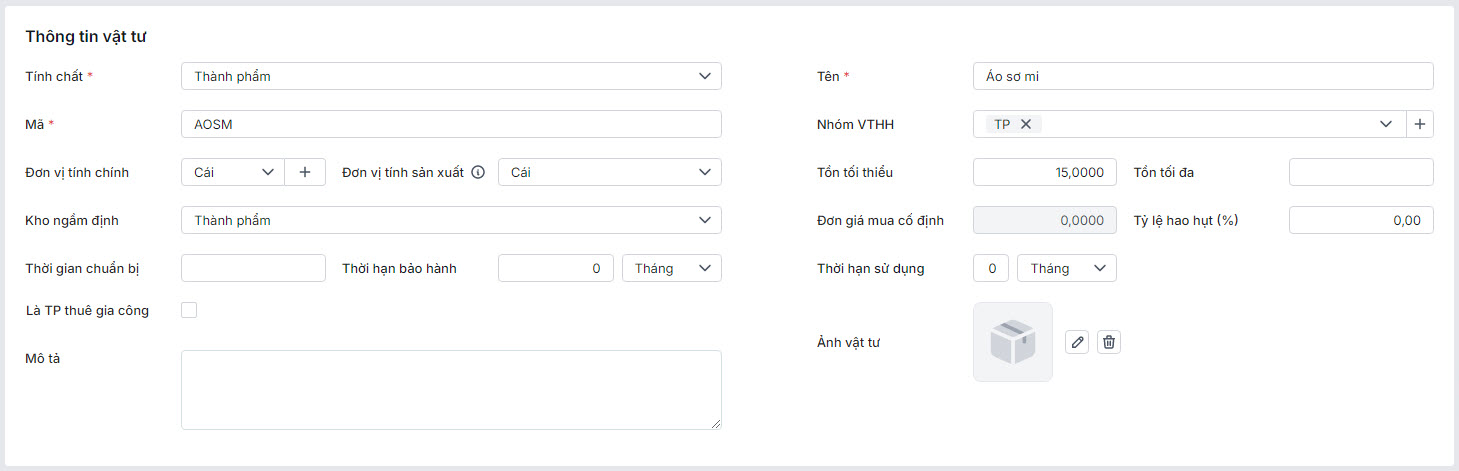The image size is (1459, 471).
Task: Click the item image box placeholder
Action: (x=1012, y=342)
